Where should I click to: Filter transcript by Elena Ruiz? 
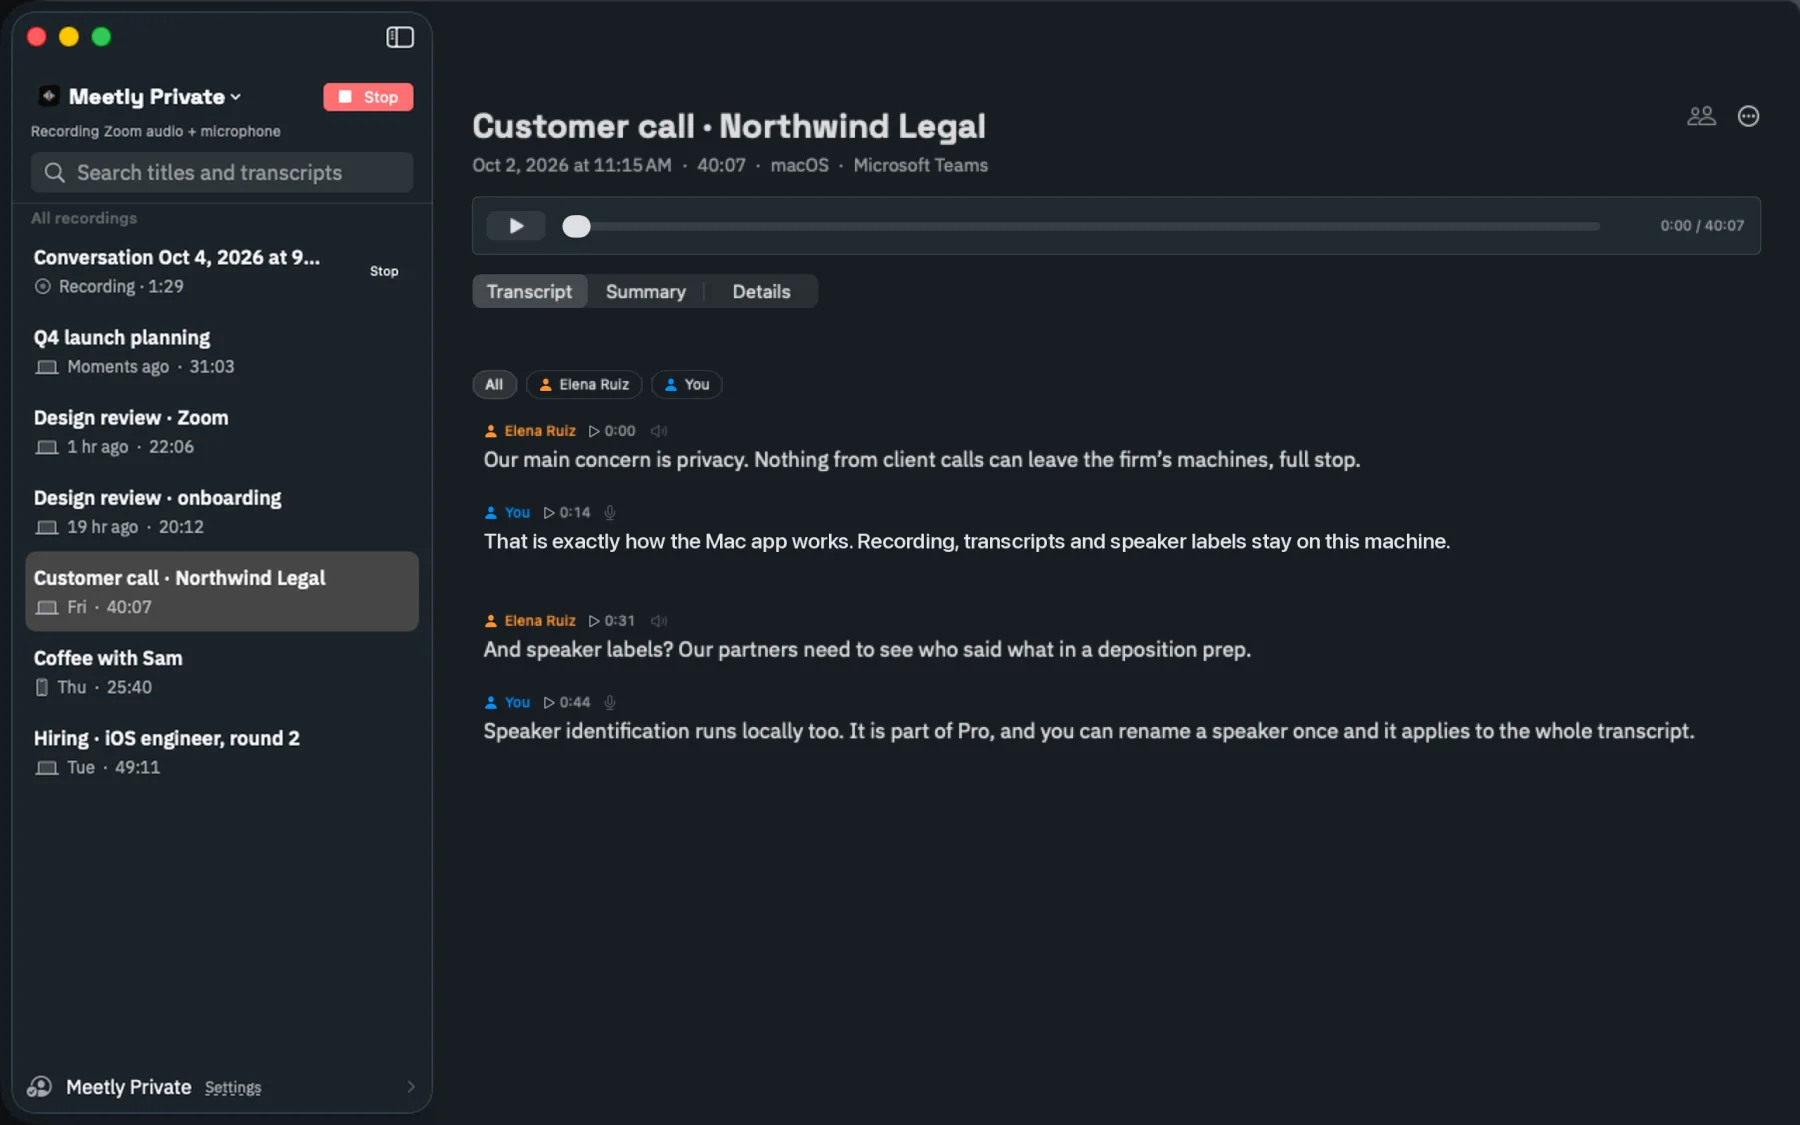(x=584, y=385)
